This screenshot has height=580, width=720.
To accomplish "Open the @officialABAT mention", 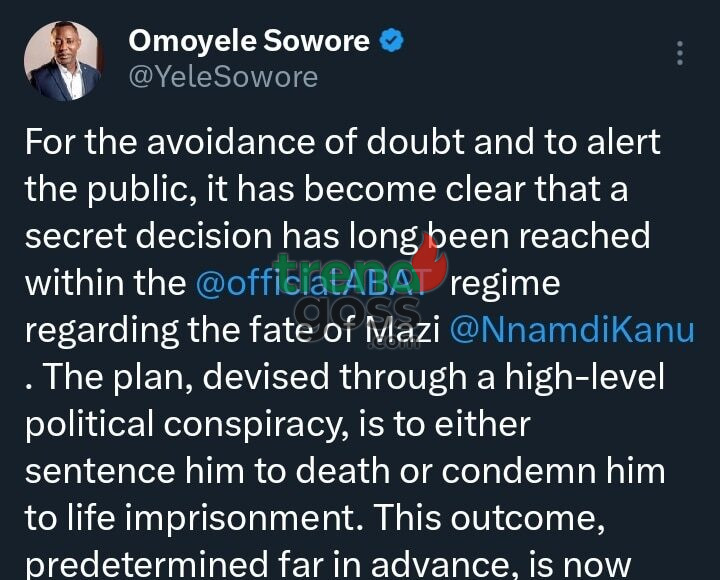I will [303, 283].
